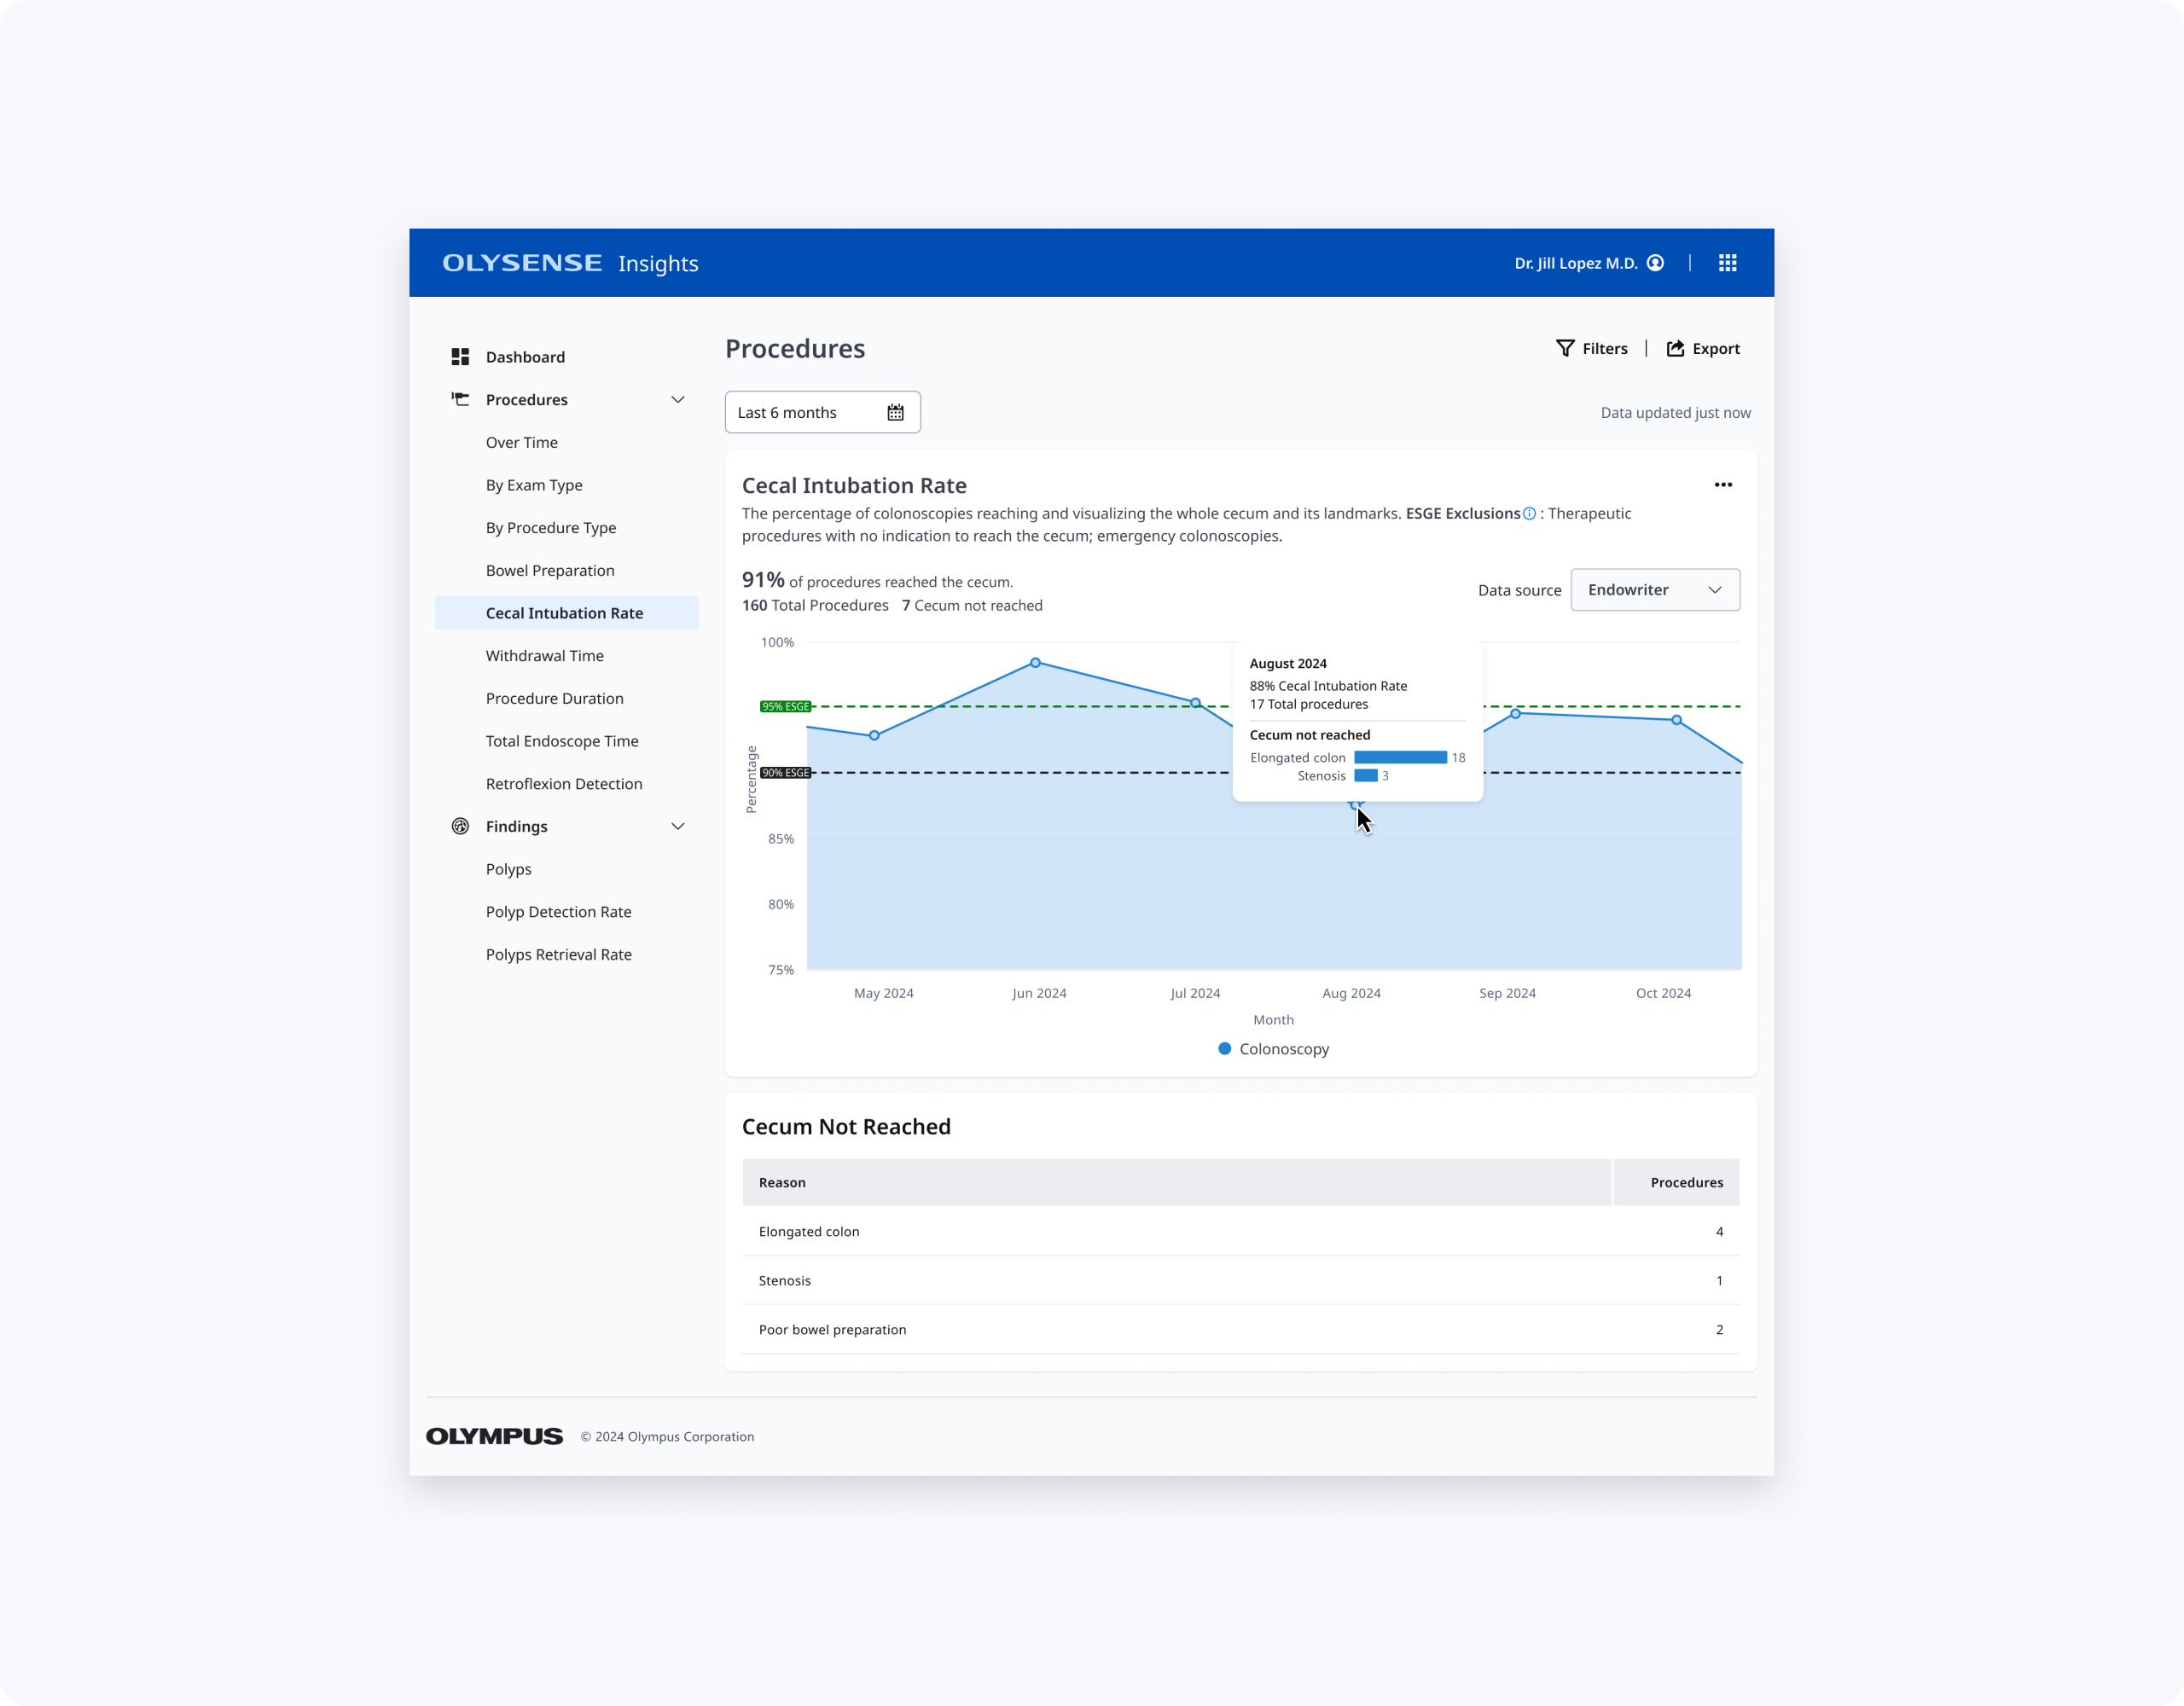Click the Findings section icon

pos(460,826)
